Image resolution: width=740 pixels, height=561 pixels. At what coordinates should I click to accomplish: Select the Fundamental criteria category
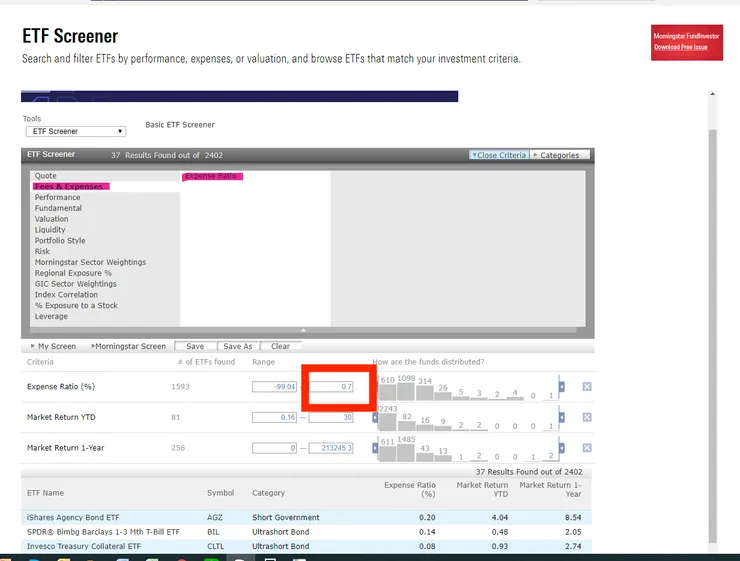point(58,209)
